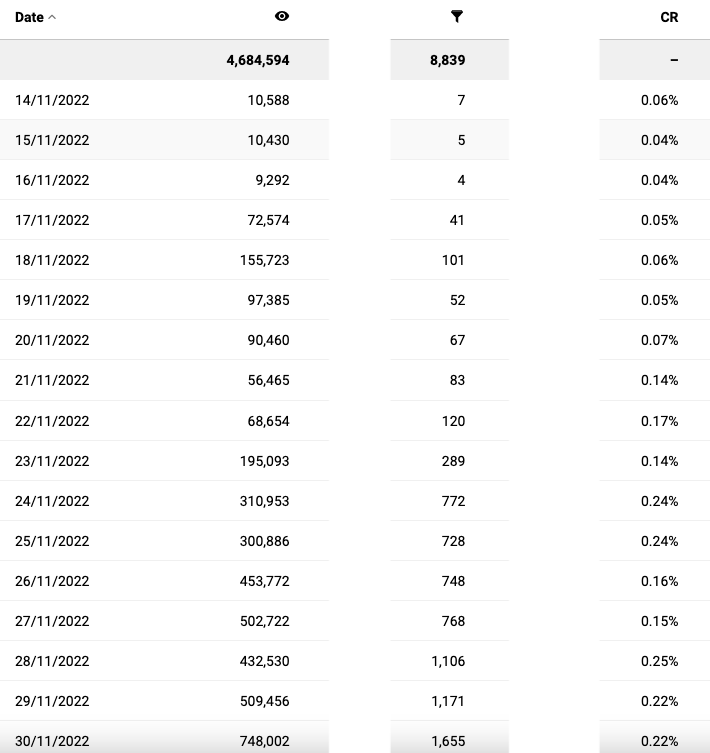Click the eye views column header icon
Screen dimensions: 710x753
(x=282, y=17)
